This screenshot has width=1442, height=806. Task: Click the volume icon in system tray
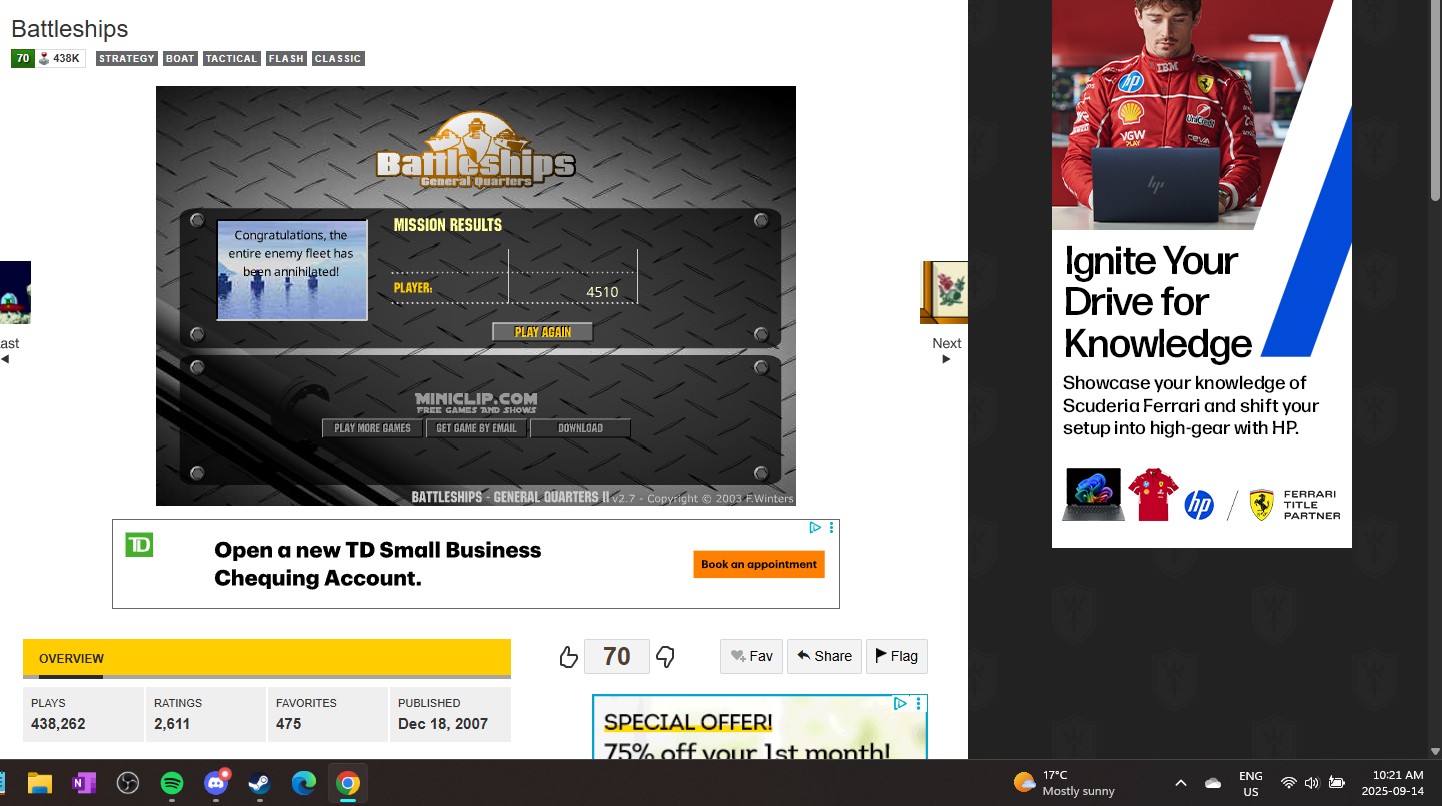(1311, 783)
